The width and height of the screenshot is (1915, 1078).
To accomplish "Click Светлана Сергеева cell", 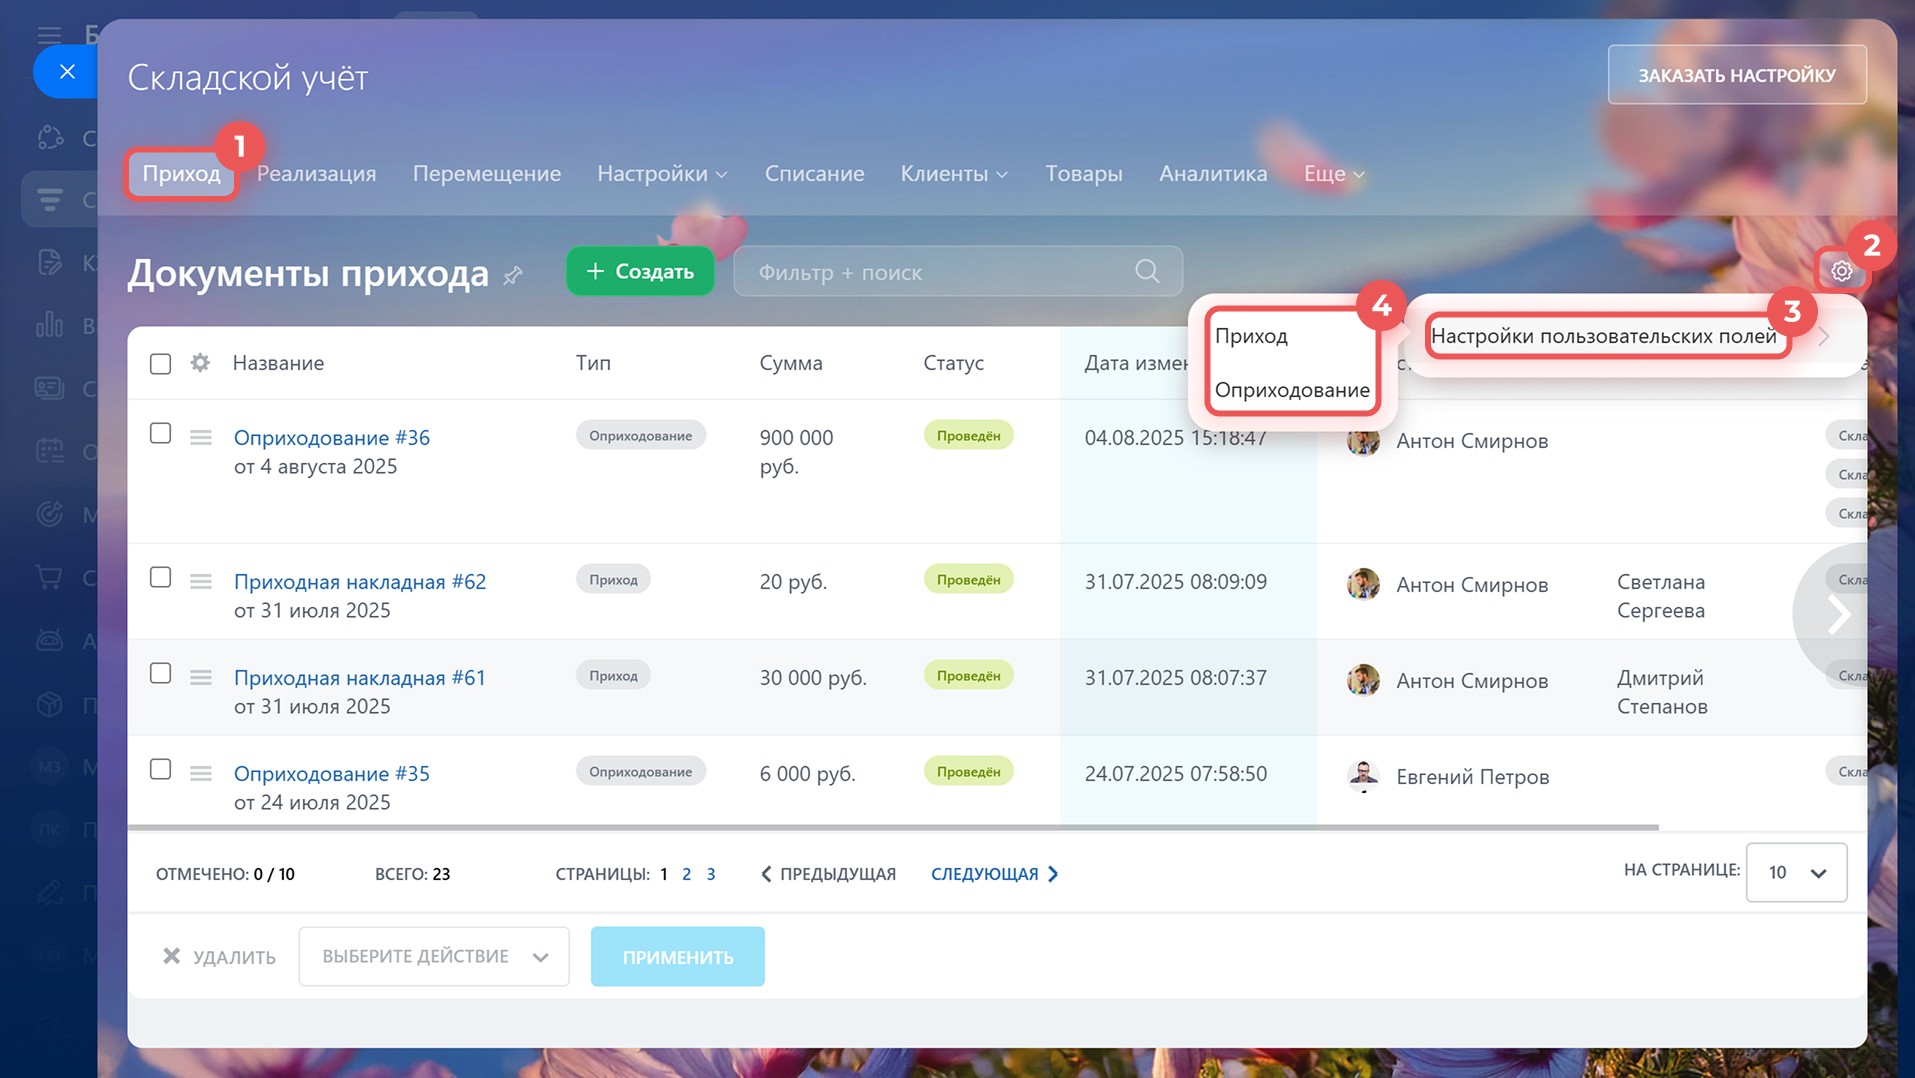I will click(1660, 596).
